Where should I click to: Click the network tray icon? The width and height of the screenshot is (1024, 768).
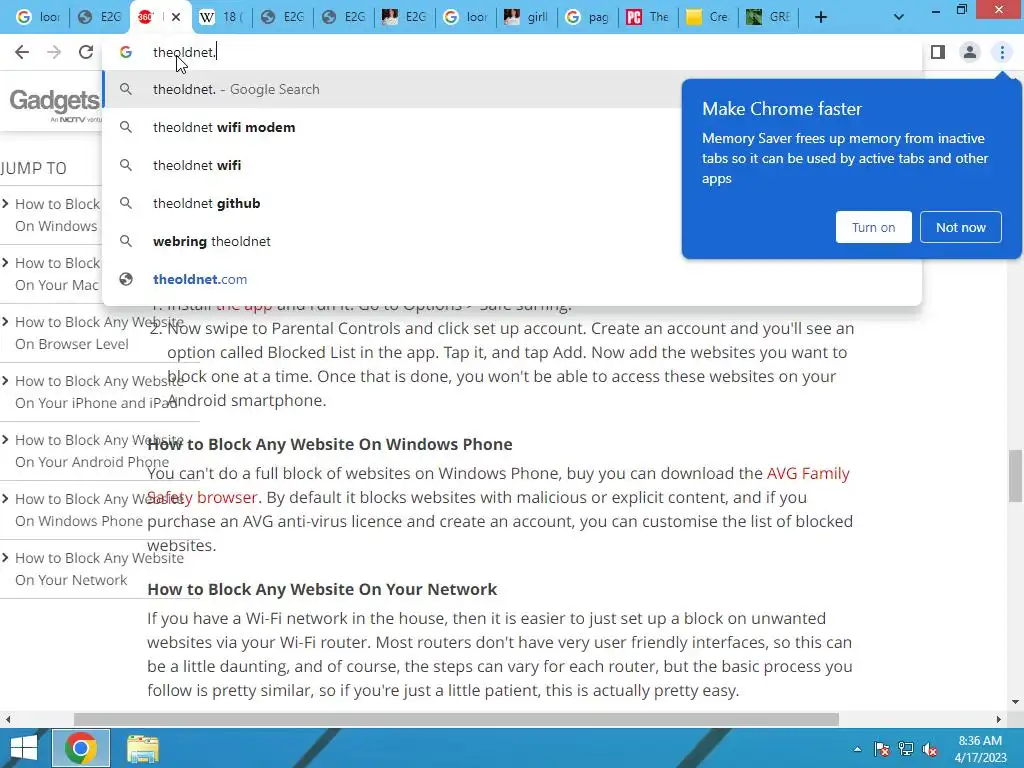906,749
